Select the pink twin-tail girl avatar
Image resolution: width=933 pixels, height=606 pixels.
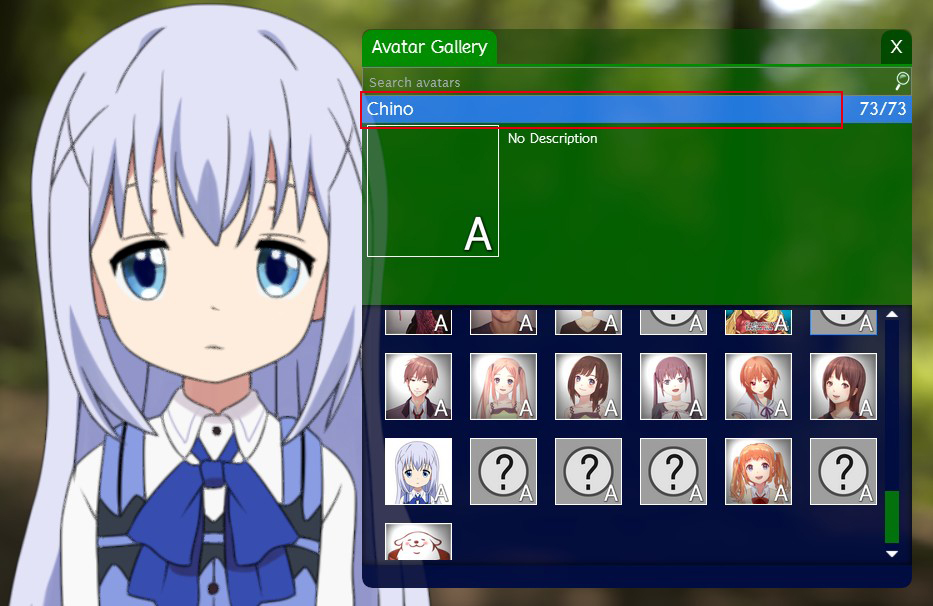click(x=503, y=386)
